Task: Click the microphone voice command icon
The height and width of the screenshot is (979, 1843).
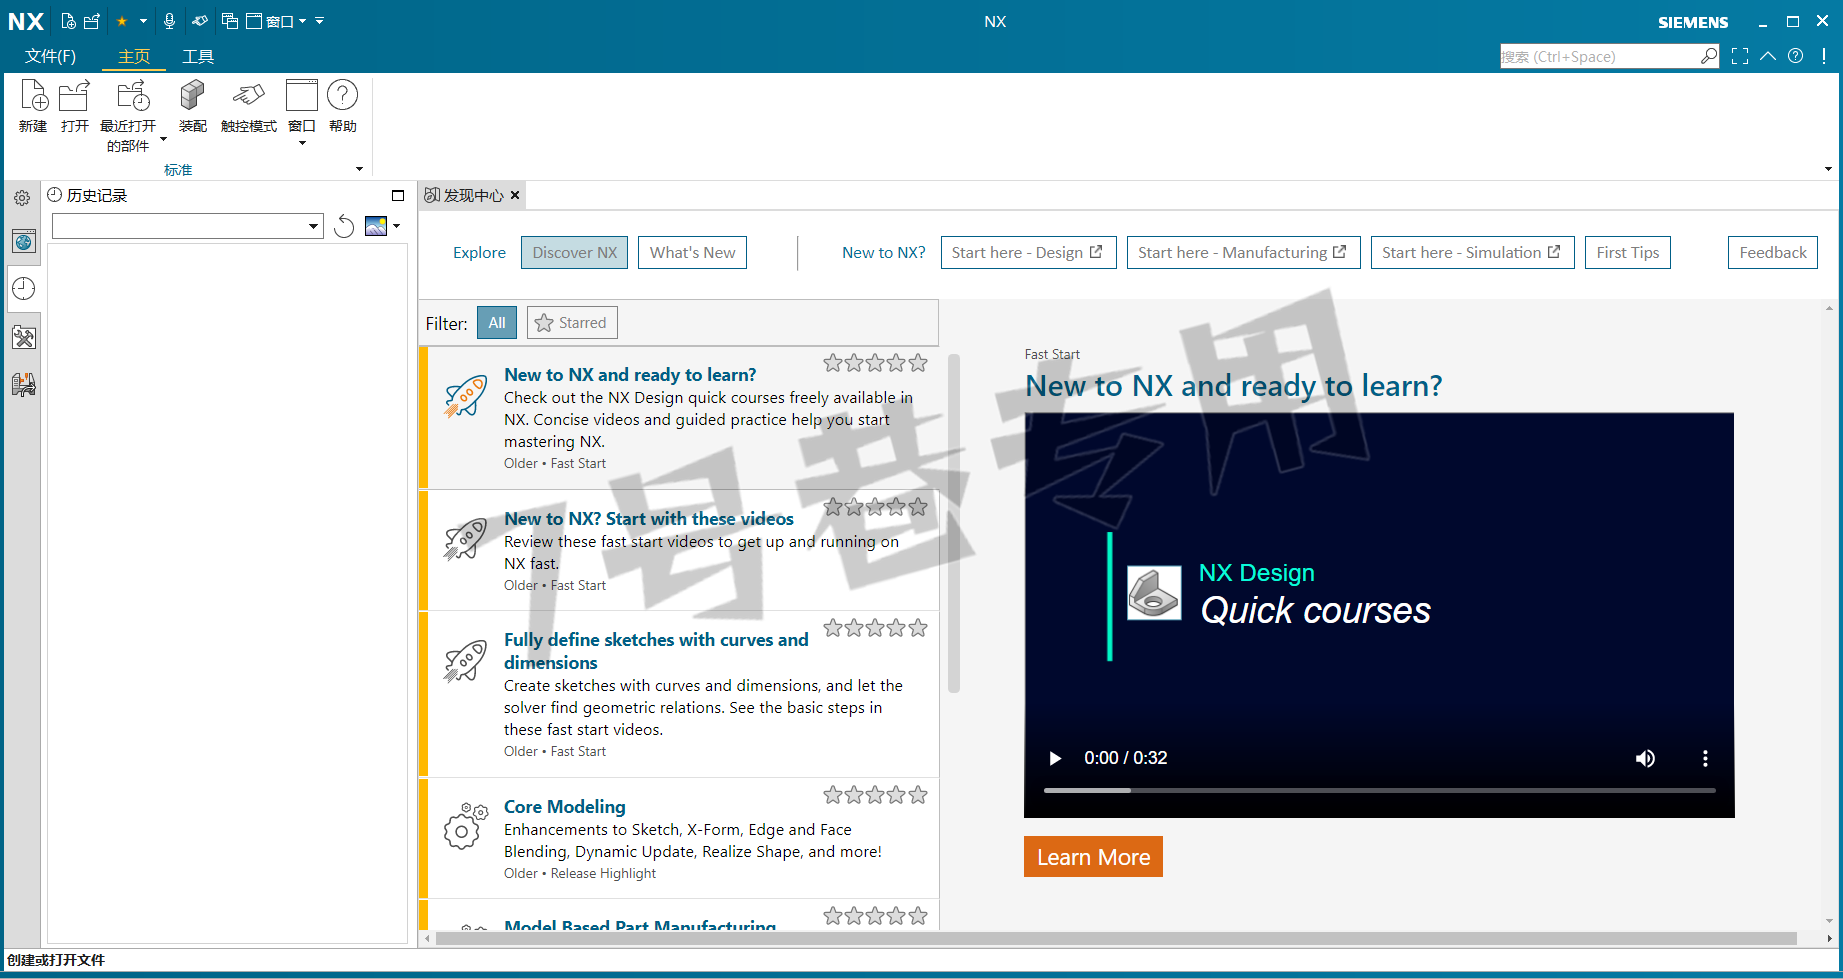Action: 169,21
